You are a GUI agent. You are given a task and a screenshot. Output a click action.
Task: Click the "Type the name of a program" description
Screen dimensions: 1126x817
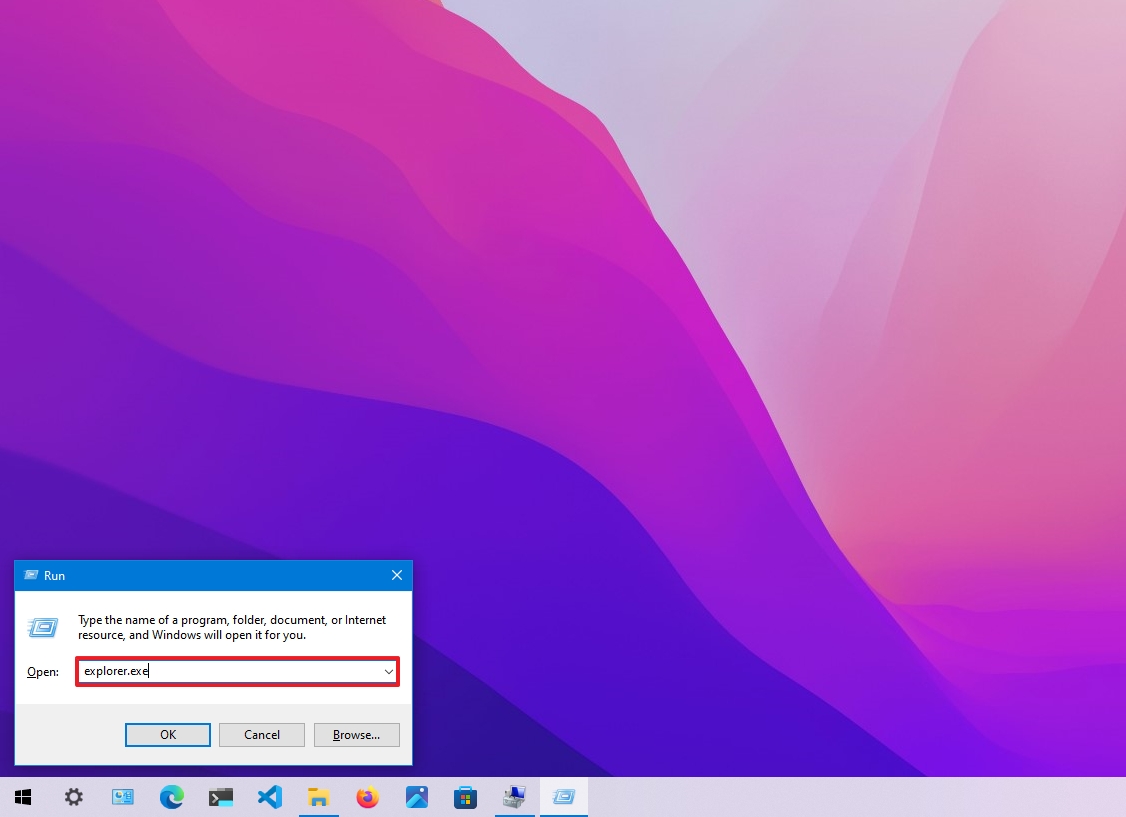tap(232, 627)
